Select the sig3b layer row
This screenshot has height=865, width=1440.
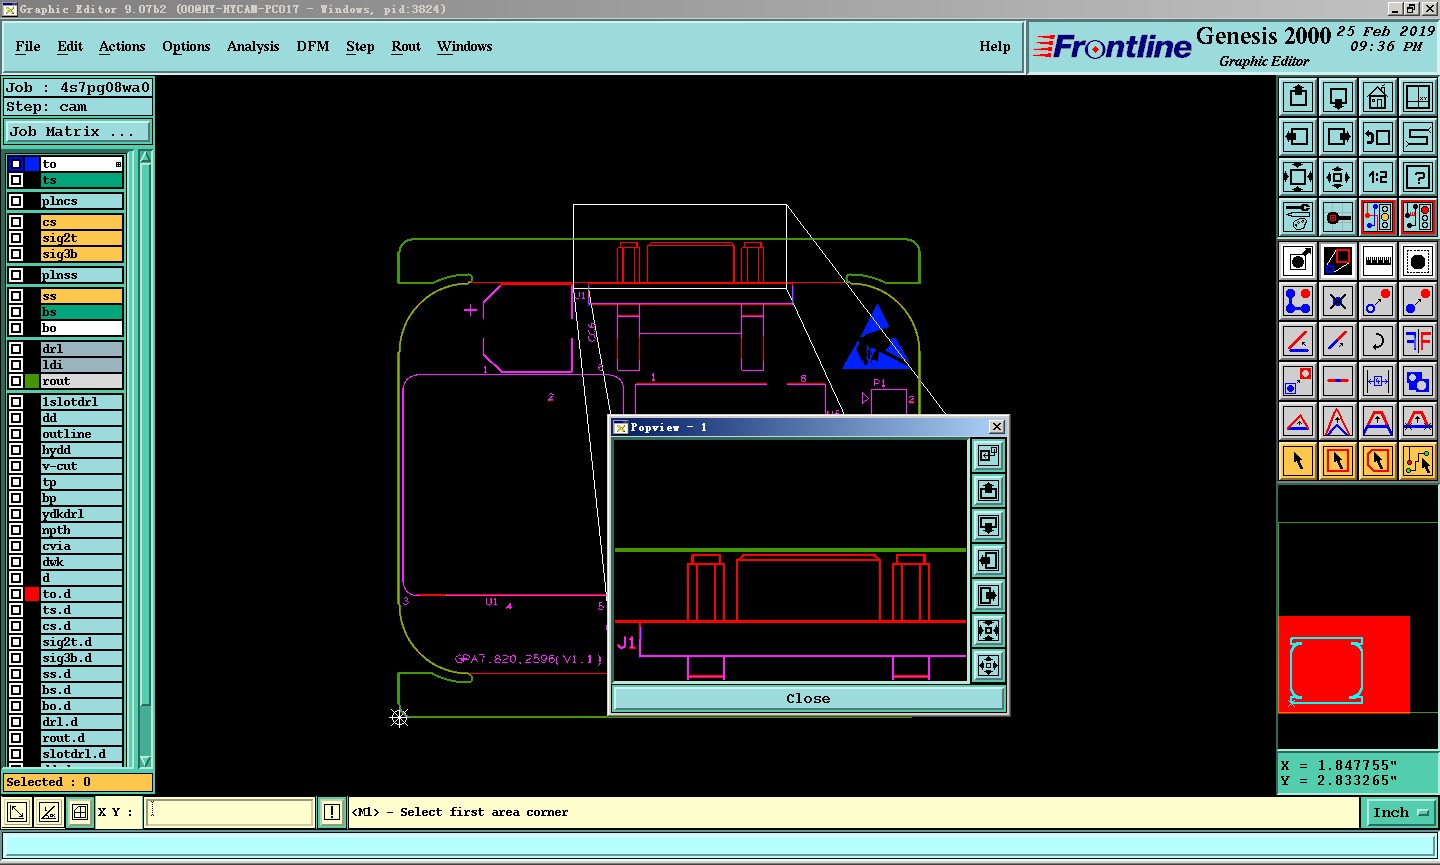[82, 254]
